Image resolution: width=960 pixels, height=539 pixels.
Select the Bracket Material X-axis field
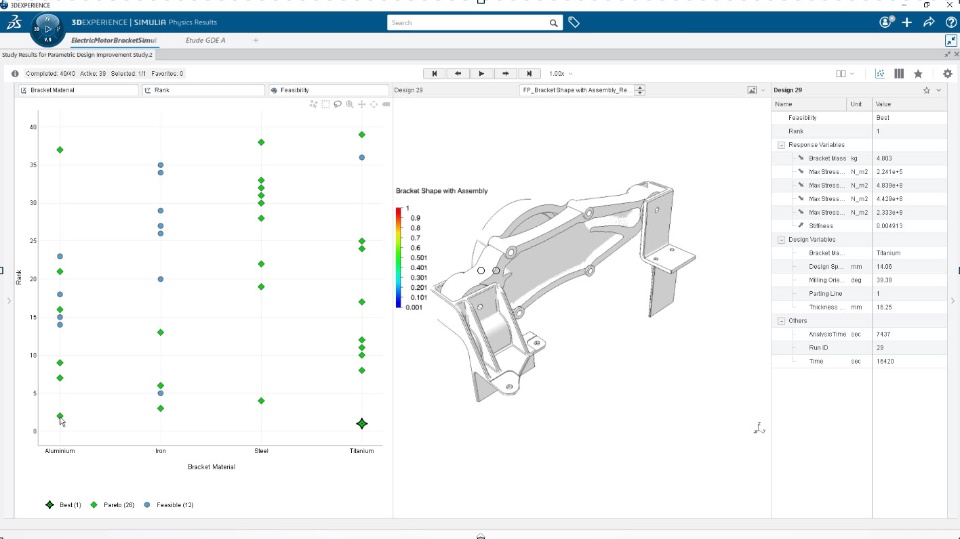[x=78, y=90]
